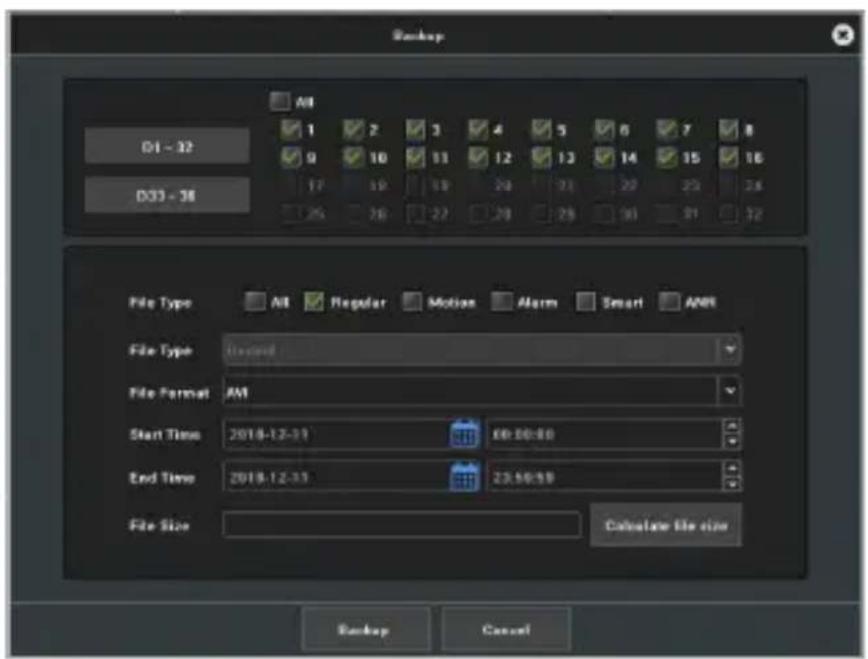Screen dimensions: 868x659
Task: Enable the Alarm file type checkbox
Action: [502, 302]
